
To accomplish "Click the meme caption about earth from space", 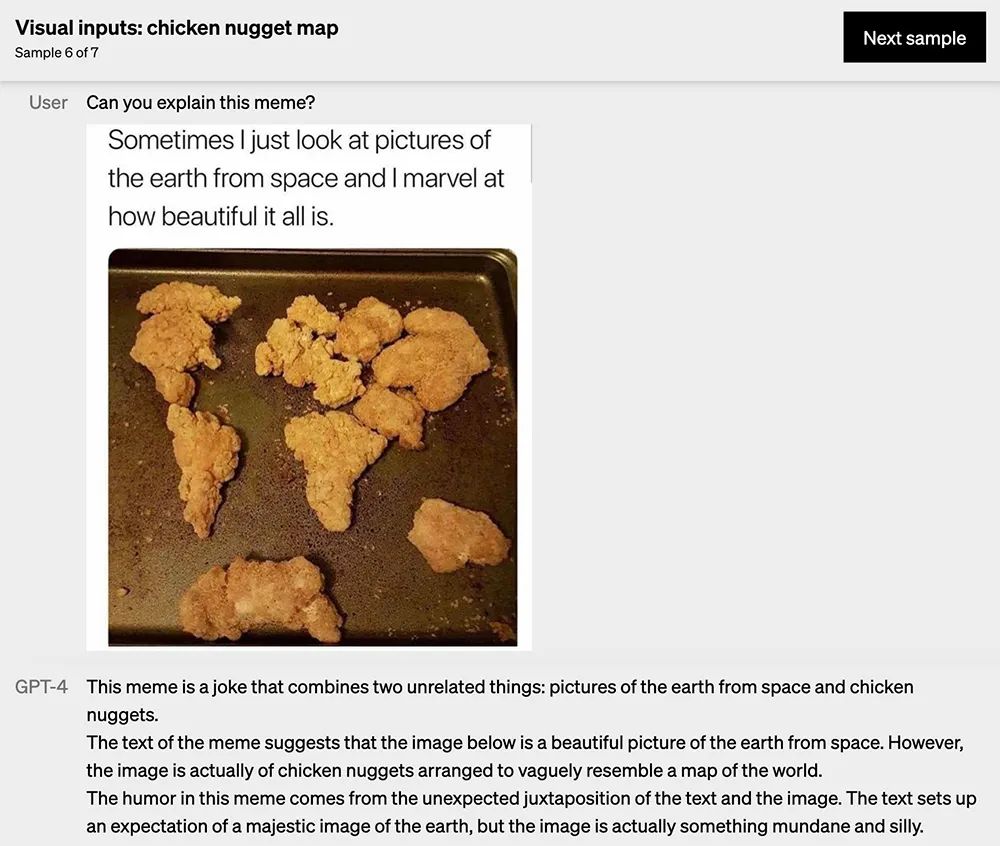I will [305, 178].
